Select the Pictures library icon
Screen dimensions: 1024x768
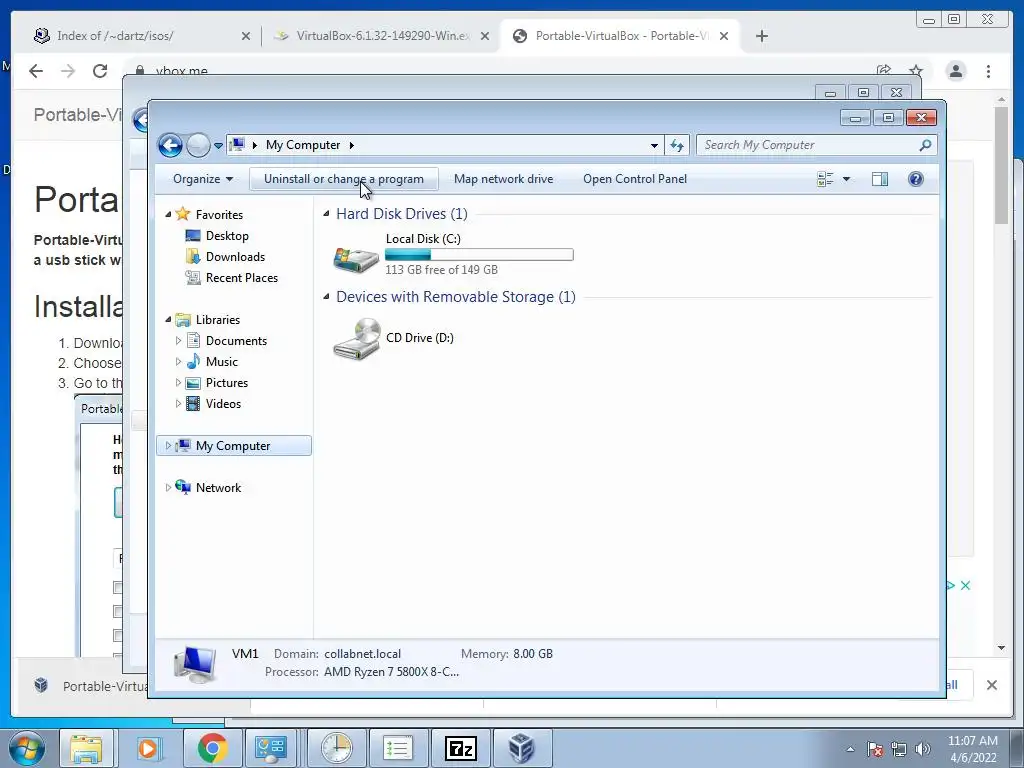[x=193, y=383]
